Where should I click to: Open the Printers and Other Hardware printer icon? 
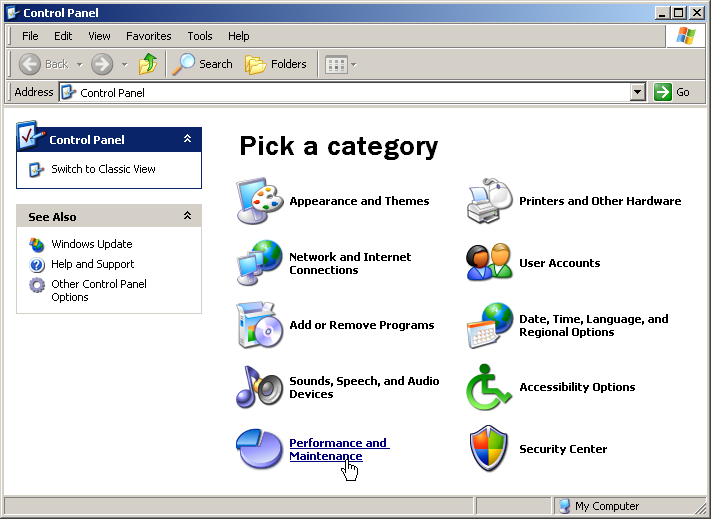click(490, 201)
